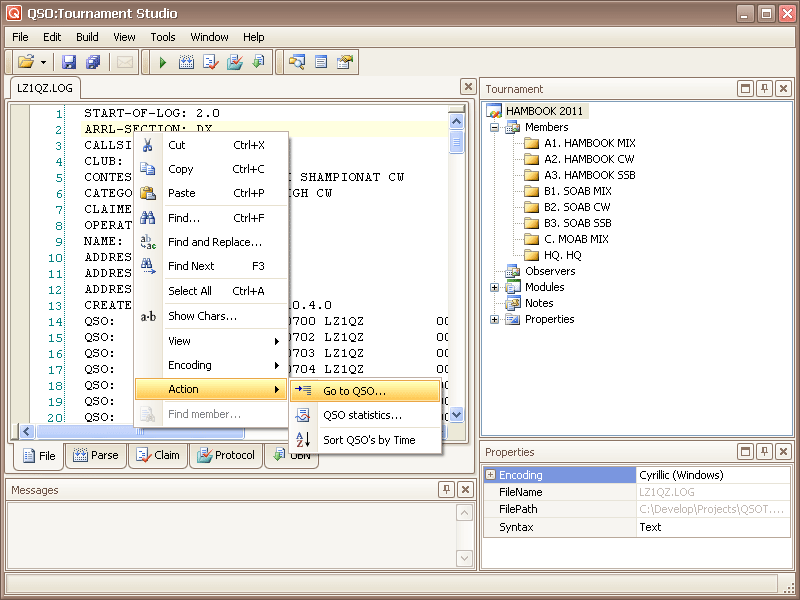Click the Save icon in toolbar
The height and width of the screenshot is (600, 800).
[69, 62]
